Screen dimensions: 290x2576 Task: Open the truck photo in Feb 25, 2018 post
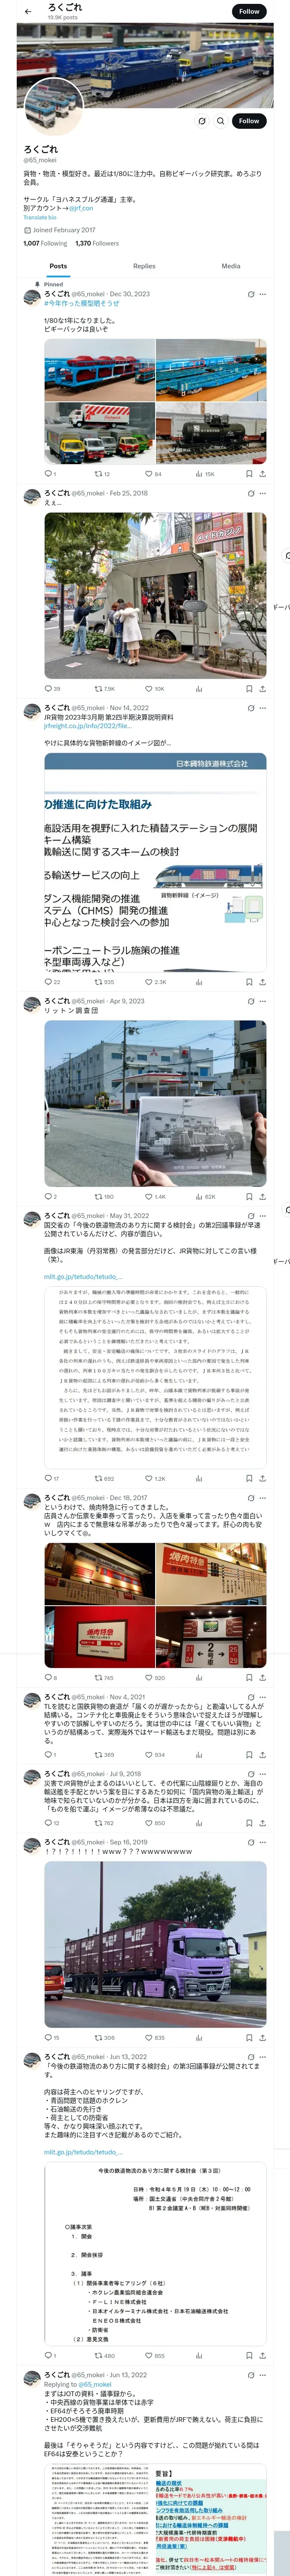tap(155, 596)
